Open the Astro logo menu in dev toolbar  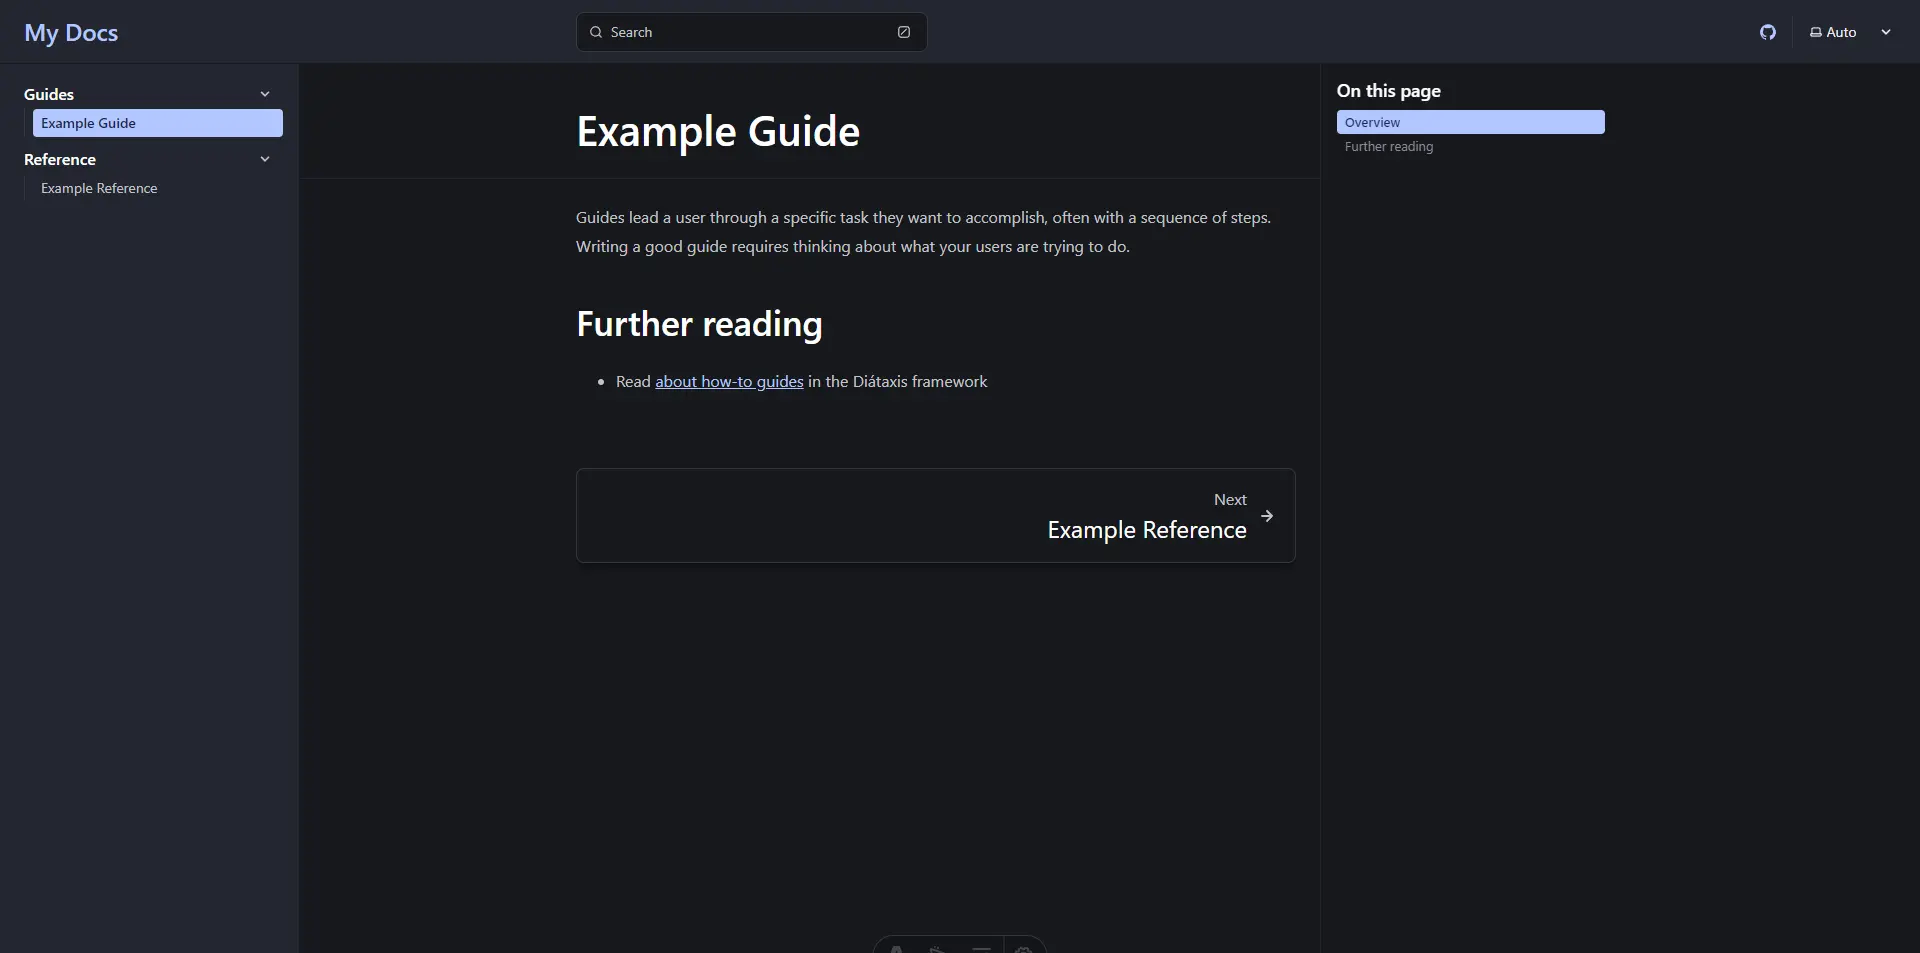tap(897, 947)
